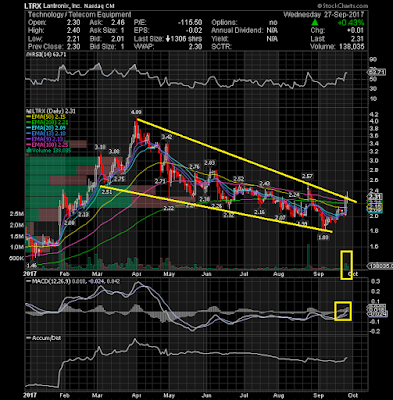Click the 2.5M volume axis label
The image size is (393, 400).
click(x=16, y=214)
